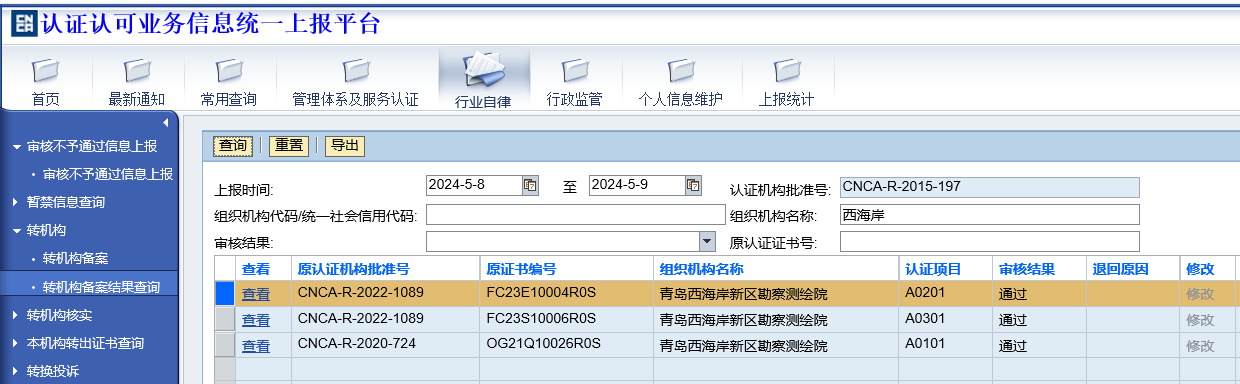Select row marker for FC23E10004R0S row
1240x384 pixels.
[225, 293]
